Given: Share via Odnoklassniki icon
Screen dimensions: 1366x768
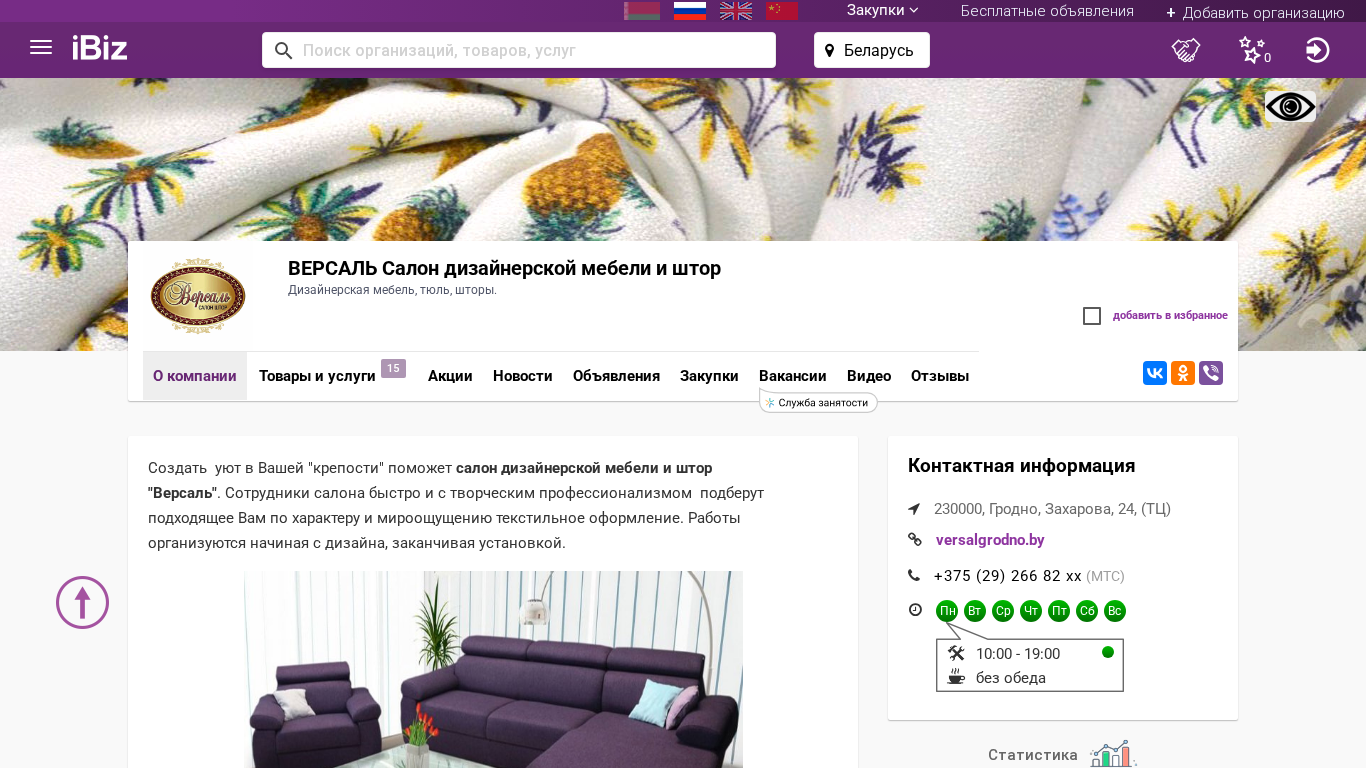Looking at the screenshot, I should click(1183, 373).
